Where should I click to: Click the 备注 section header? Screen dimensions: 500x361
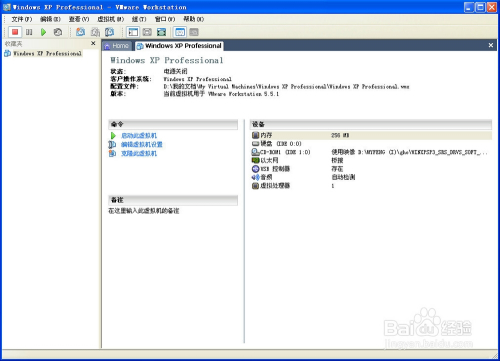pyautogui.click(x=173, y=200)
